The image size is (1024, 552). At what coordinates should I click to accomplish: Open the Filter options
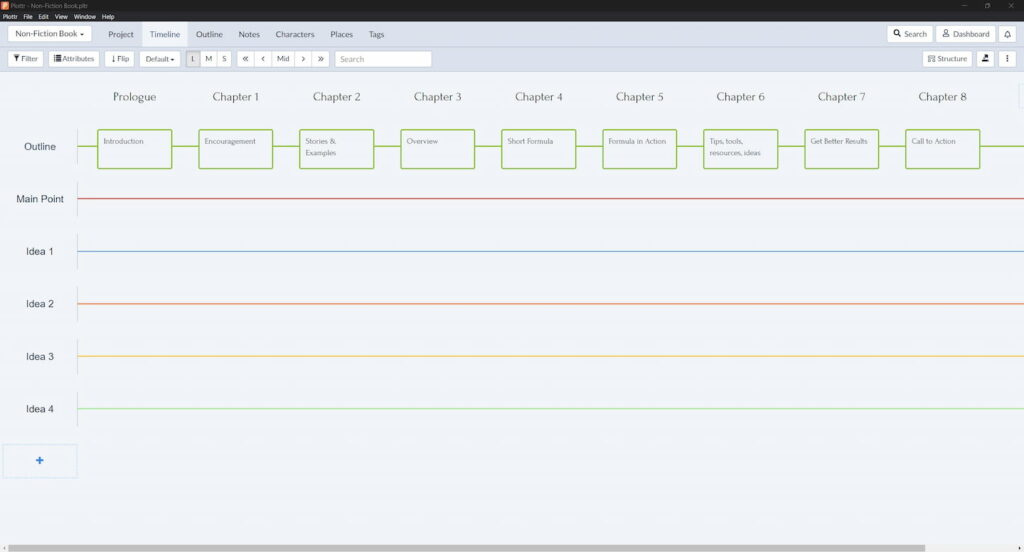[25, 59]
